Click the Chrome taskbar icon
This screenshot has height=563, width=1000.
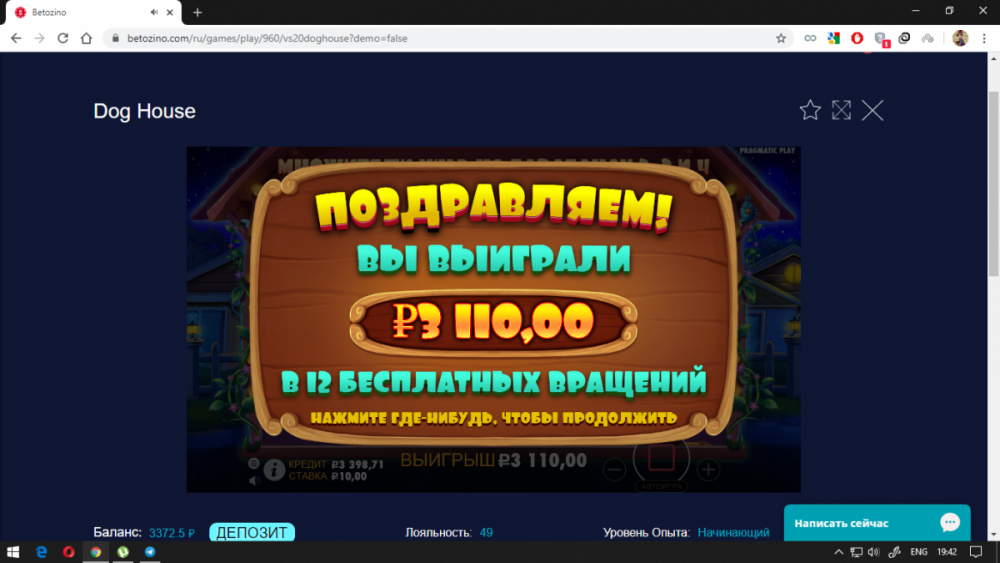(96, 552)
